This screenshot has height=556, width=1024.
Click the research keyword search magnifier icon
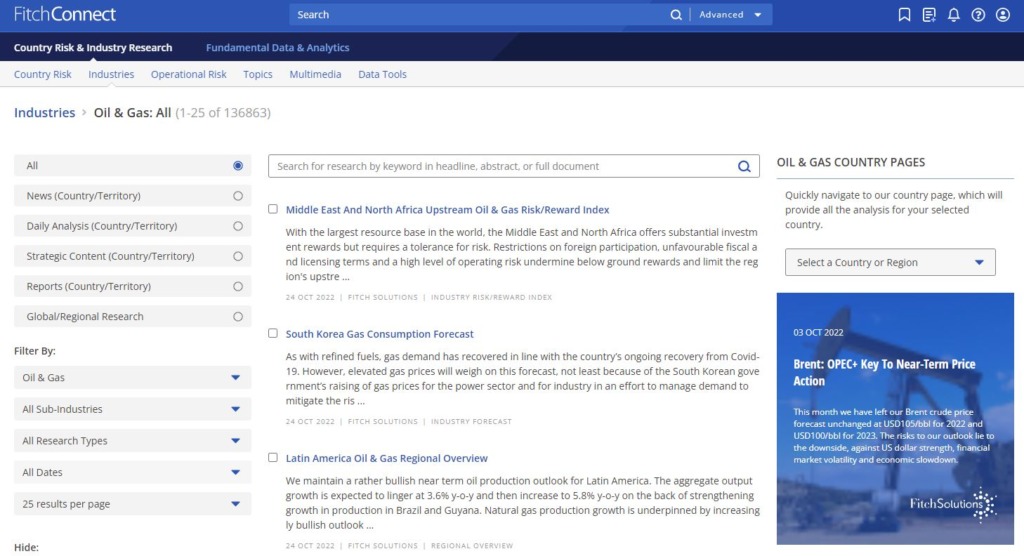pyautogui.click(x=744, y=167)
